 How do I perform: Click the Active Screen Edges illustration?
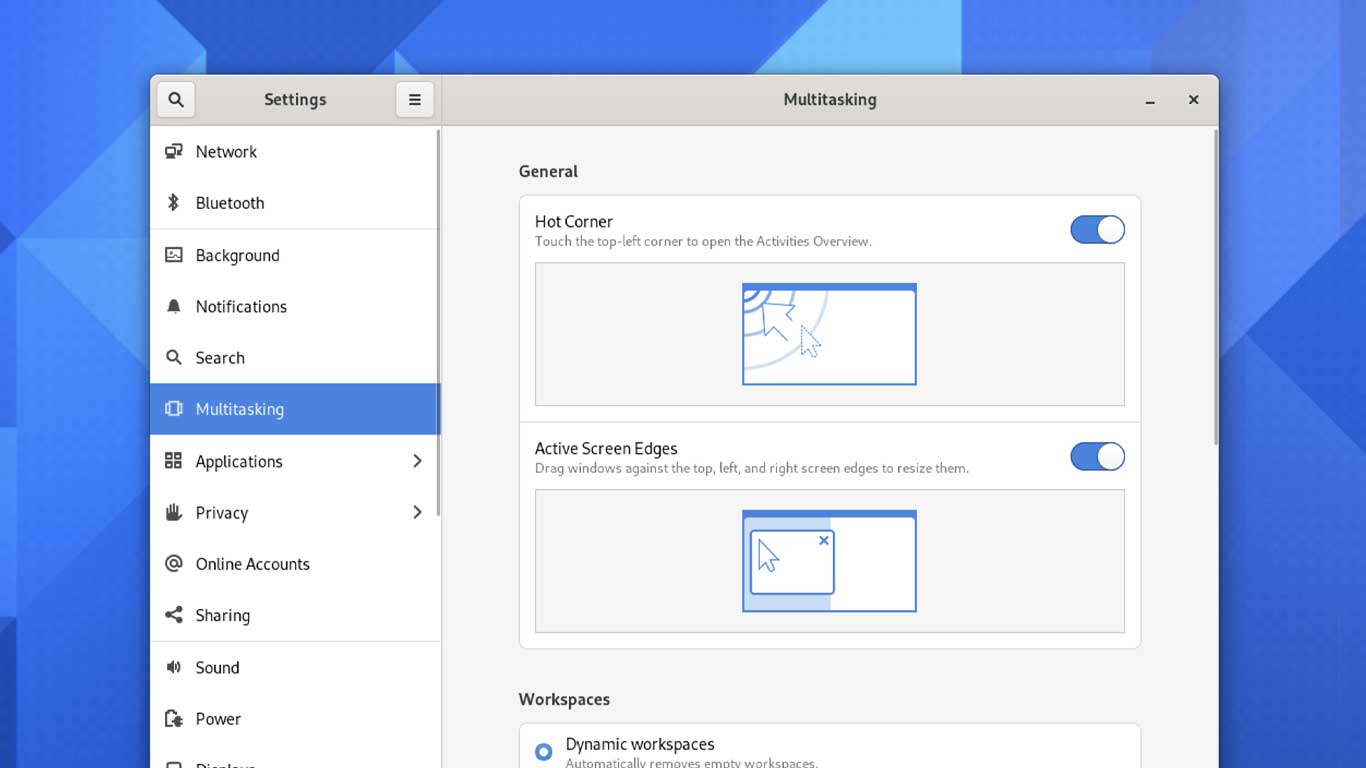pos(829,561)
